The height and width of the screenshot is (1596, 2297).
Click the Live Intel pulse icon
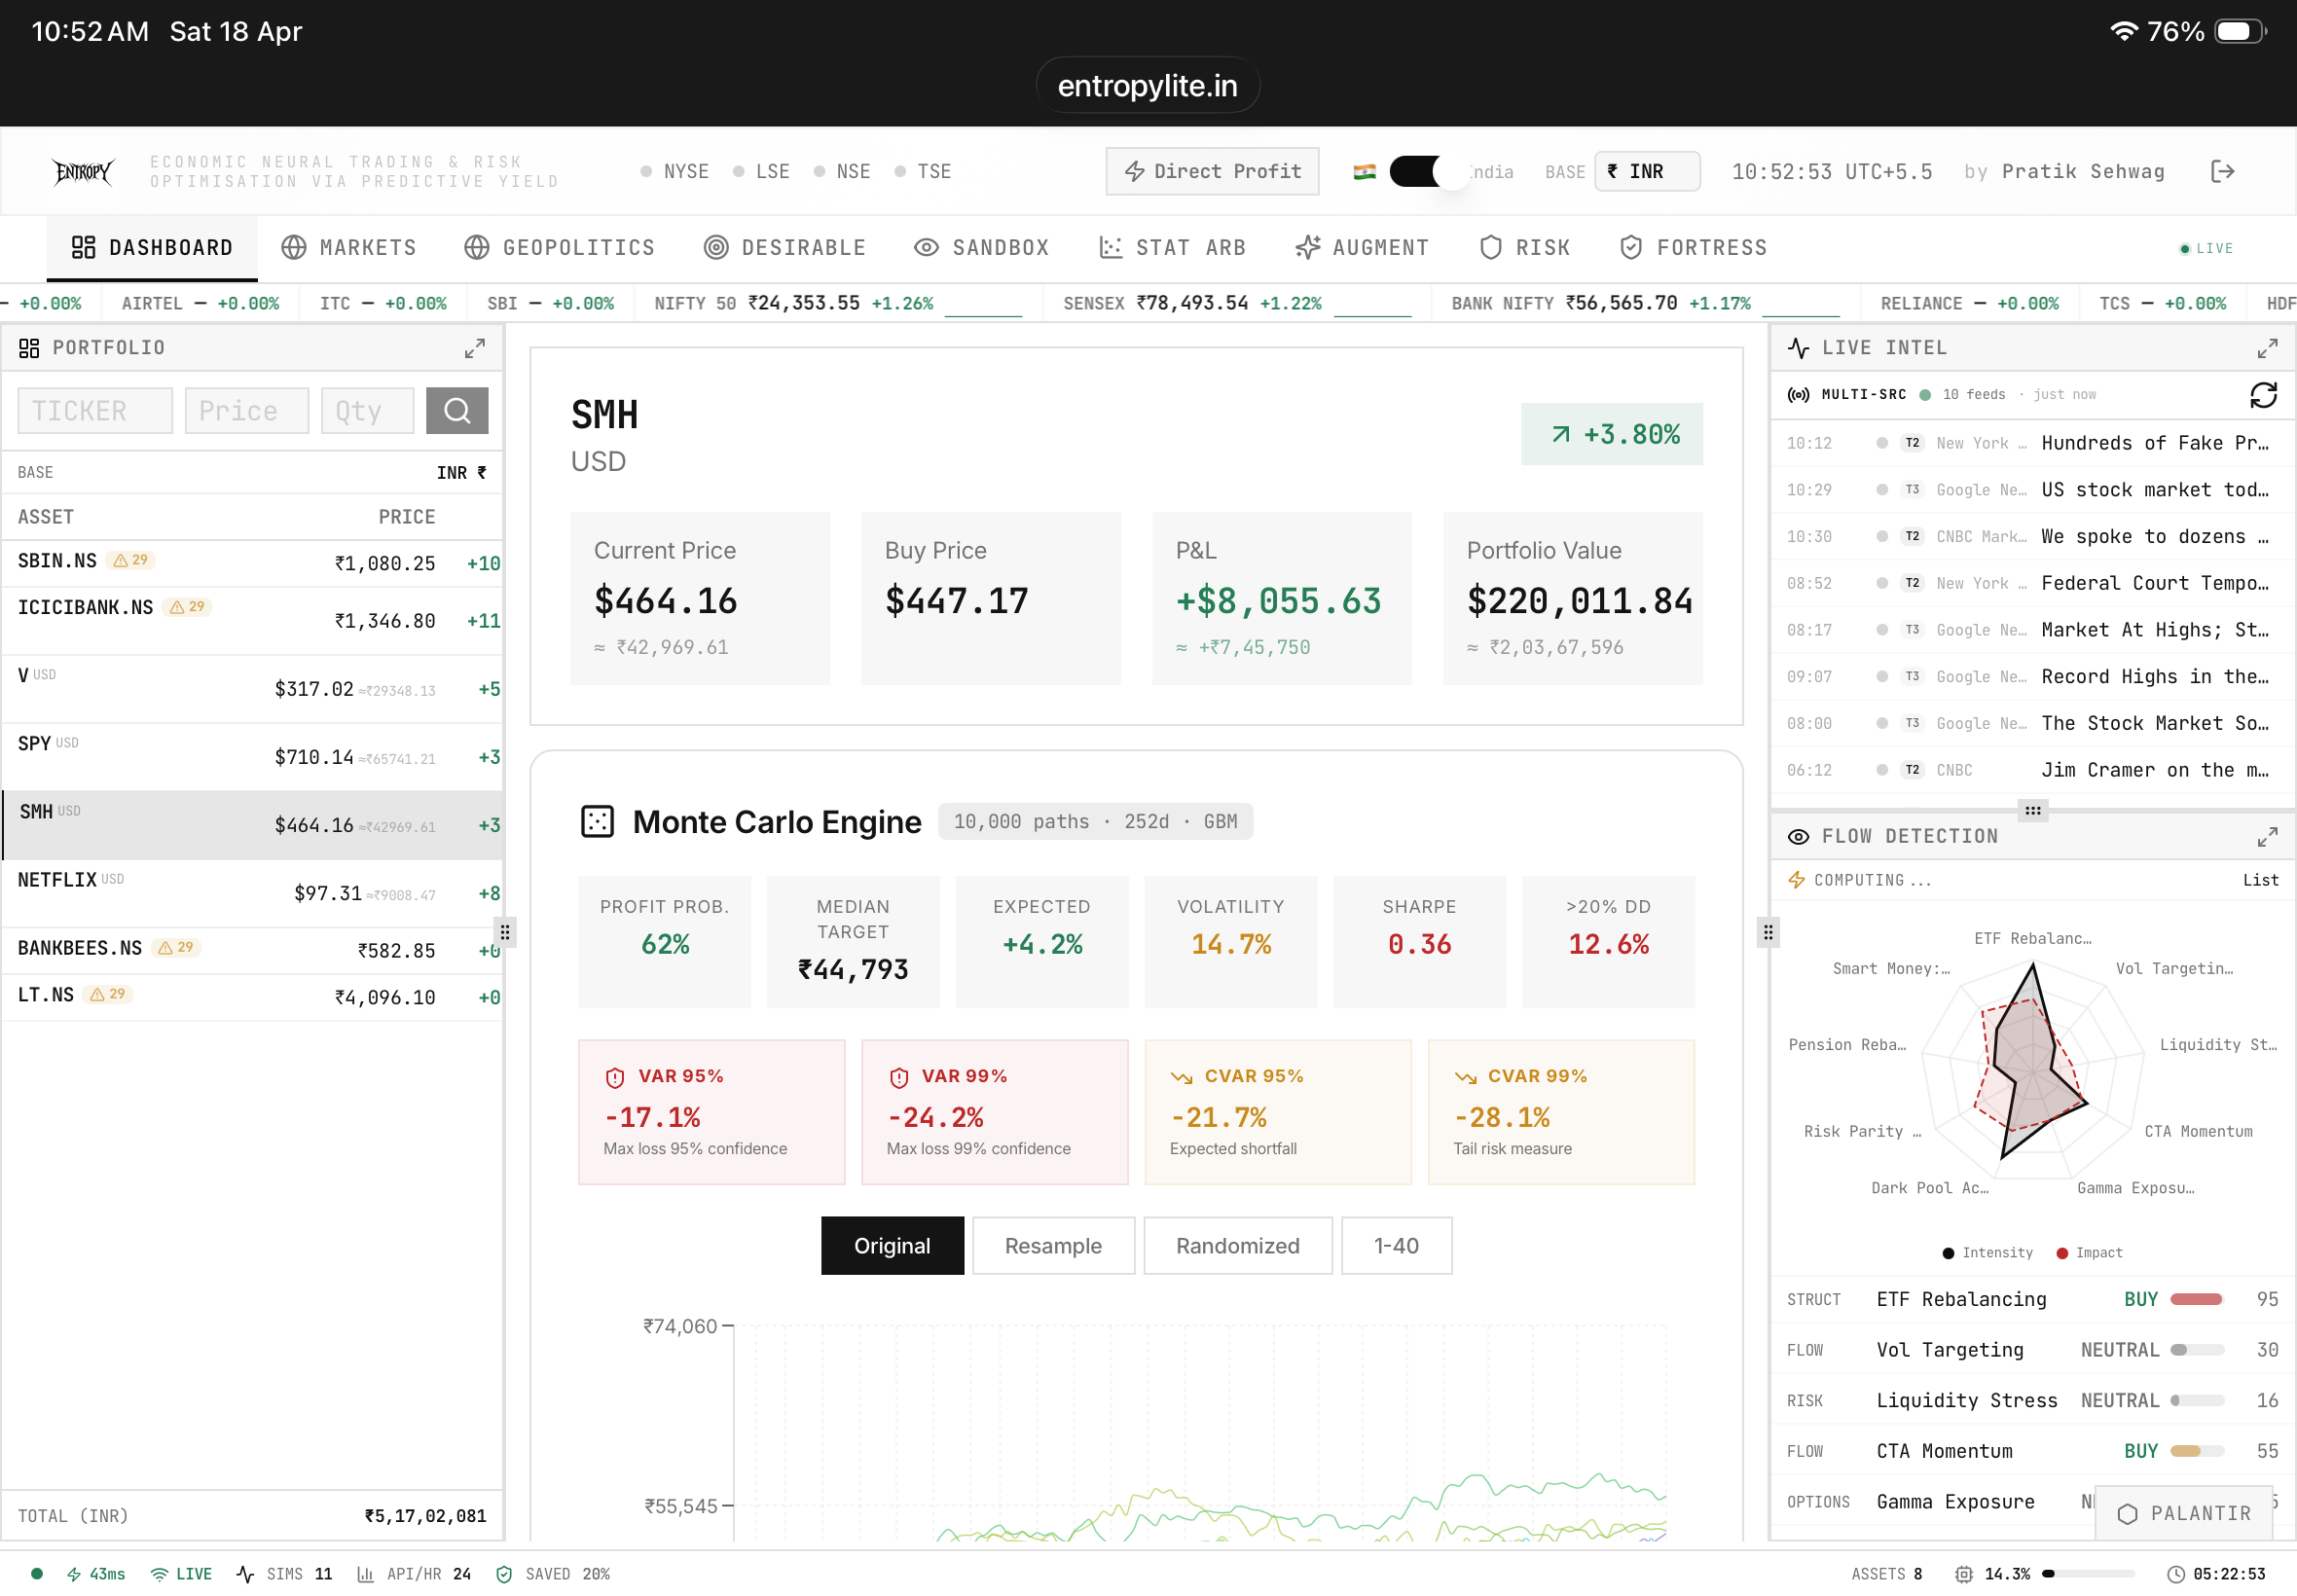1798,348
